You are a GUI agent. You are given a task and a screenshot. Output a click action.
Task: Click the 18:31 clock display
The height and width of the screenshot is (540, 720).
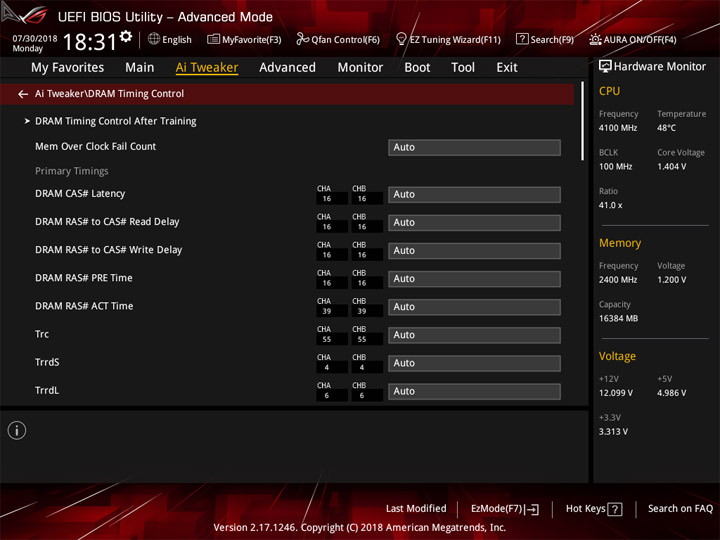click(x=90, y=42)
